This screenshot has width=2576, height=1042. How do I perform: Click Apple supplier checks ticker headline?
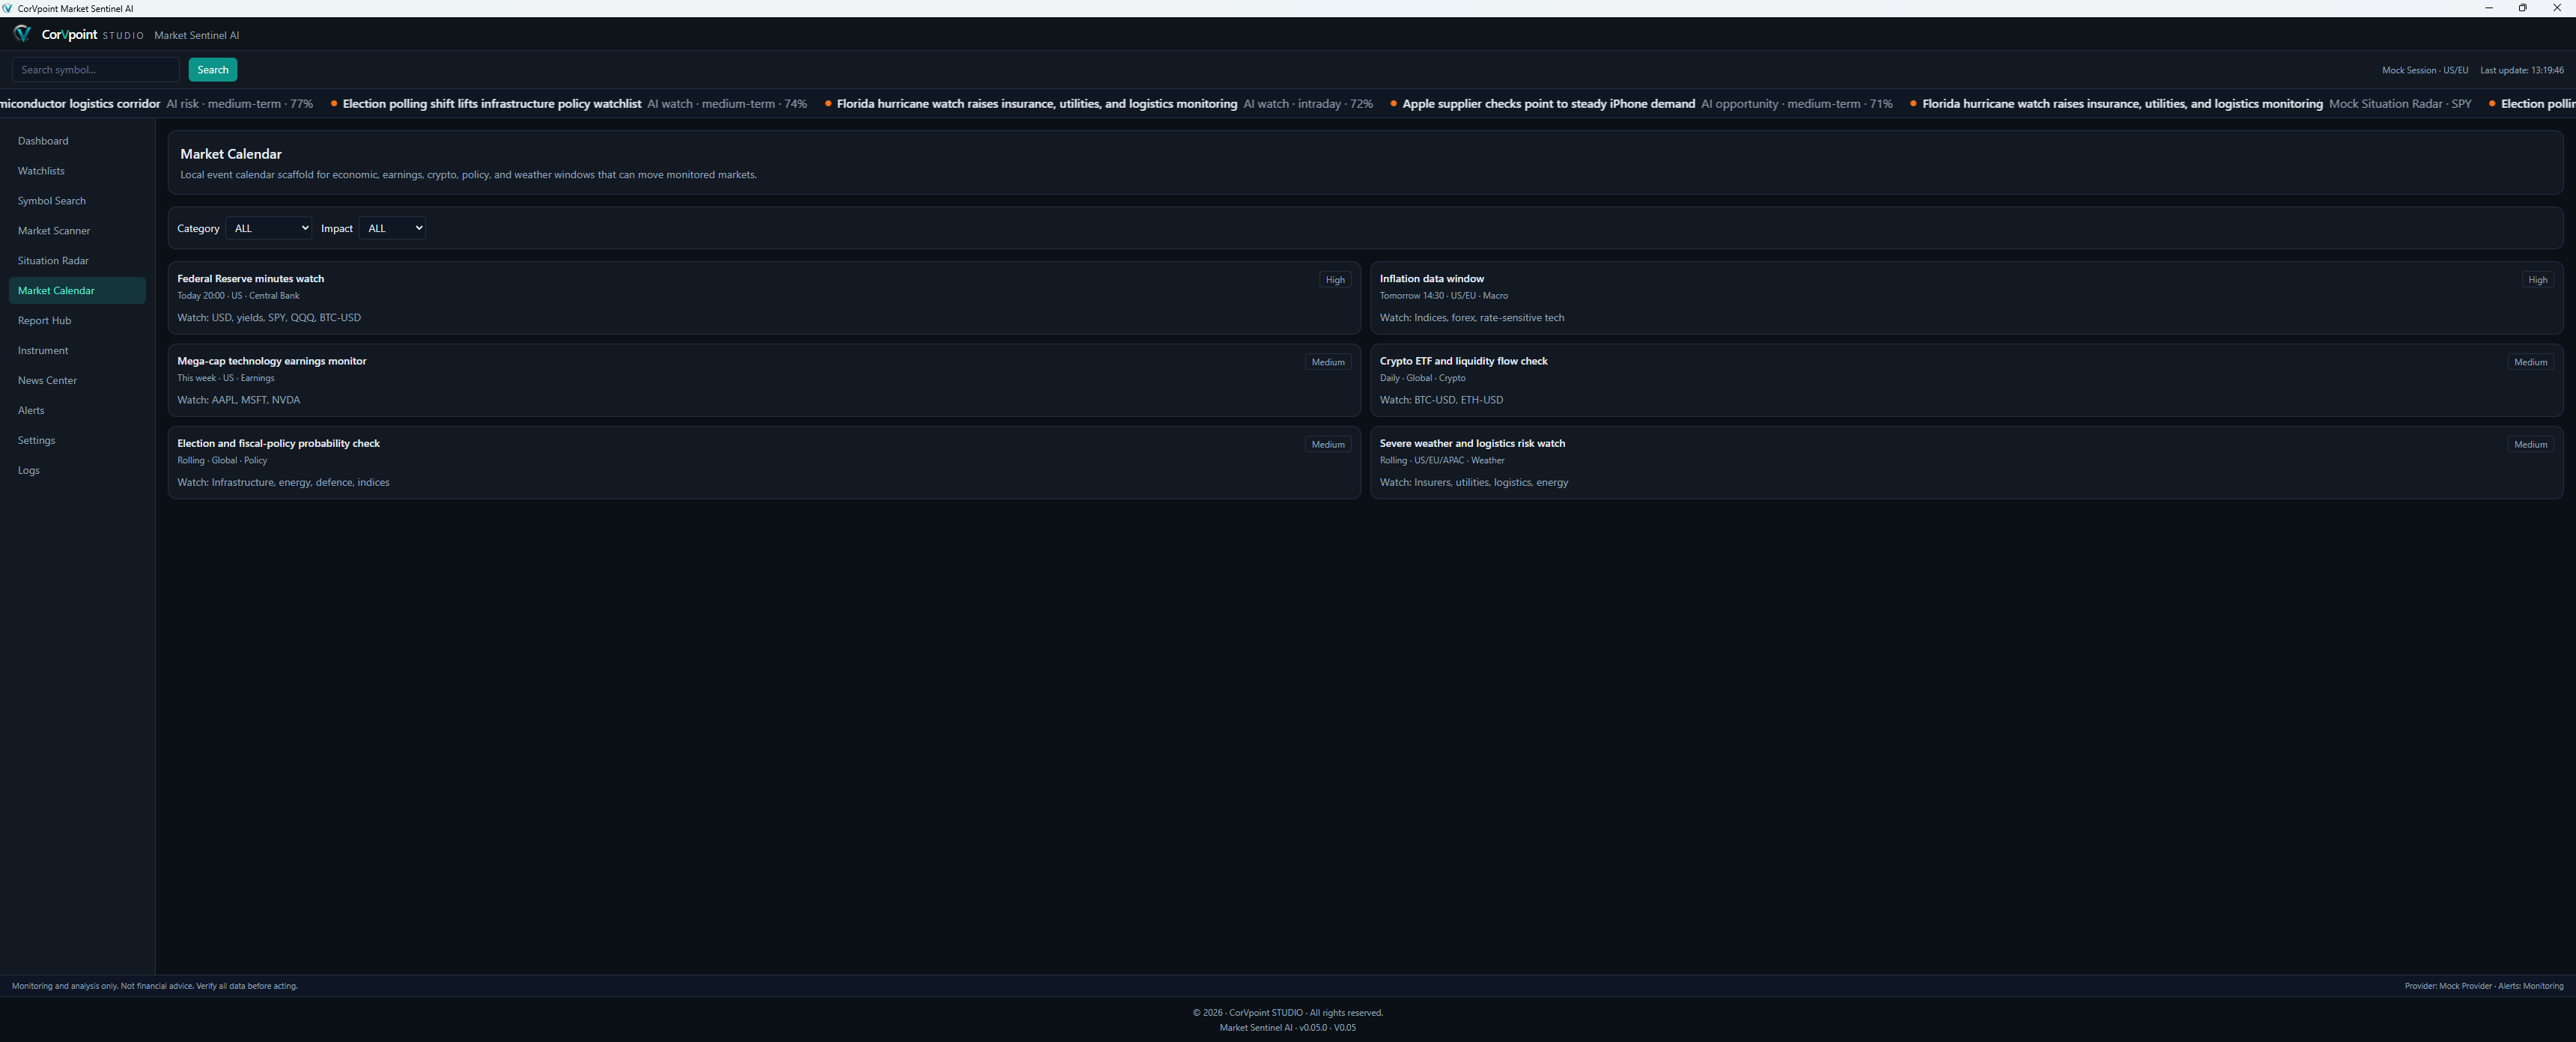(1548, 104)
